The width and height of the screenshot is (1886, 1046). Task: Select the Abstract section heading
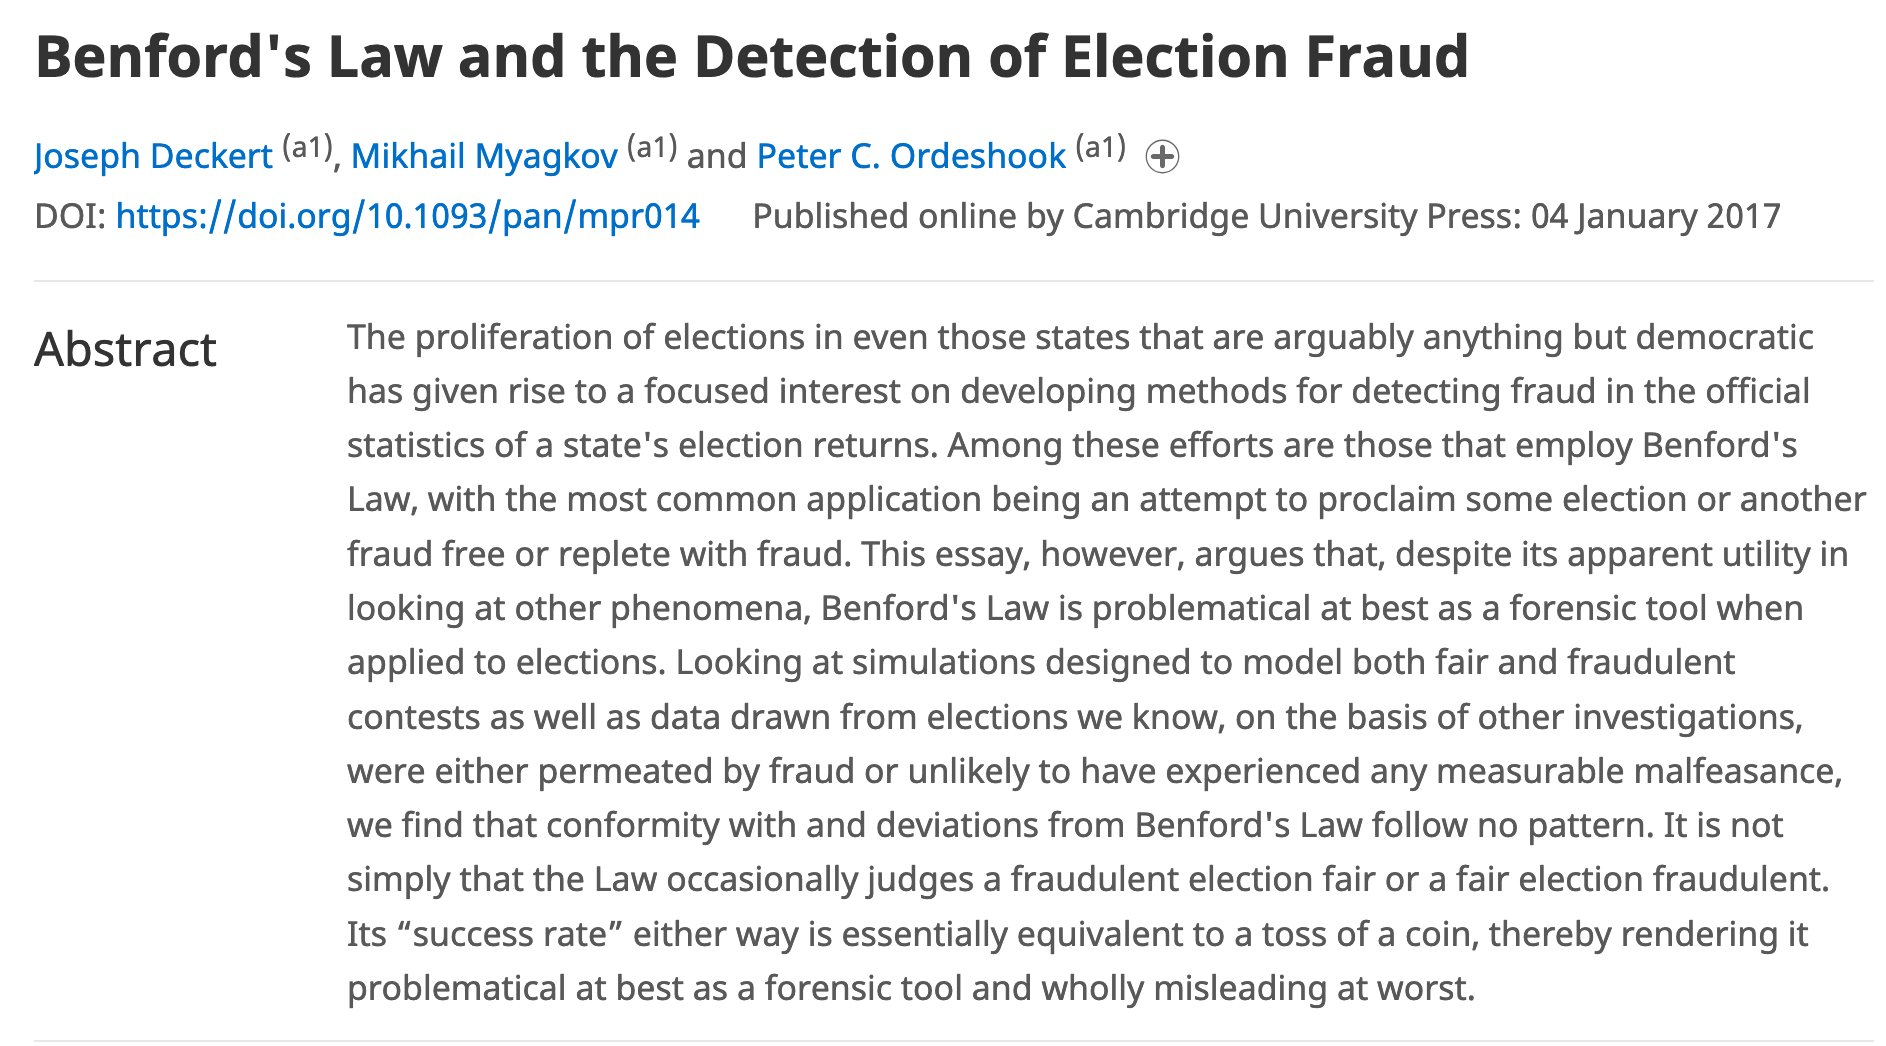(x=125, y=350)
